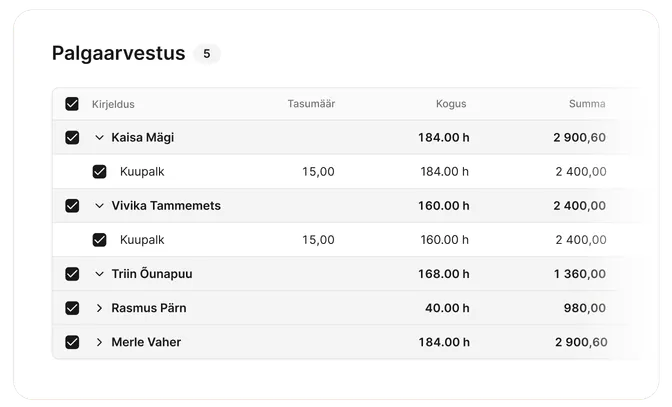Uncheck Kuupalk checkbox under Vivika Tammemets
This screenshot has height=407, width=672.
[99, 240]
